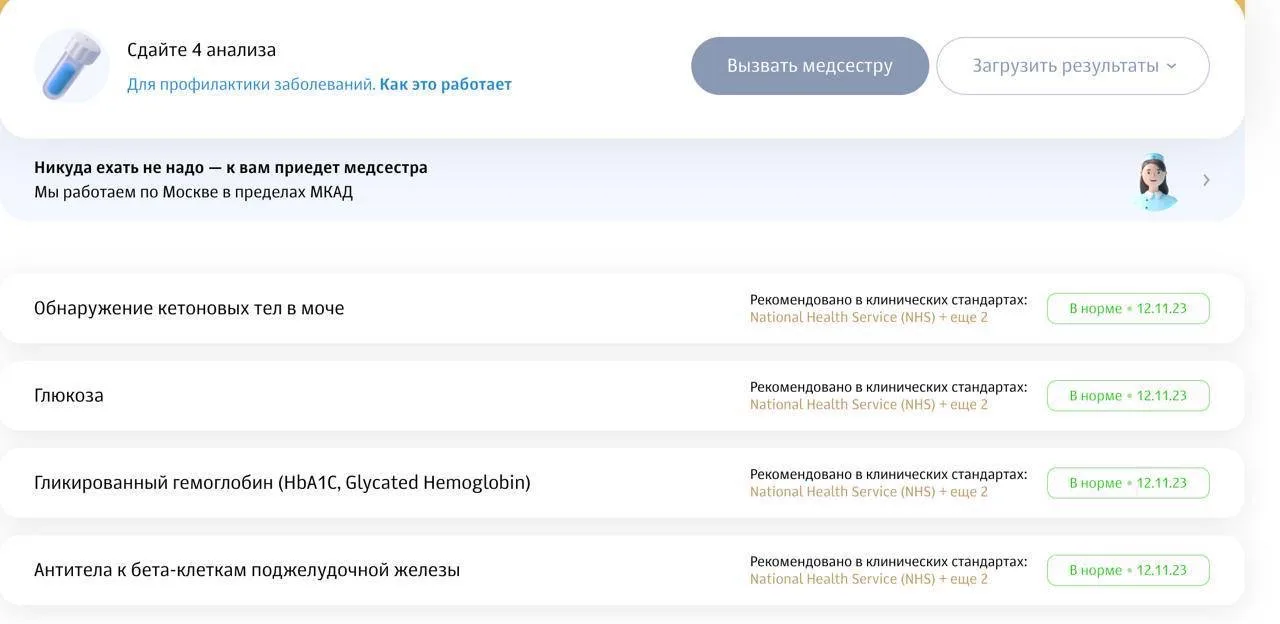
Task: Click the Вызвать медсестру button
Action: point(810,66)
